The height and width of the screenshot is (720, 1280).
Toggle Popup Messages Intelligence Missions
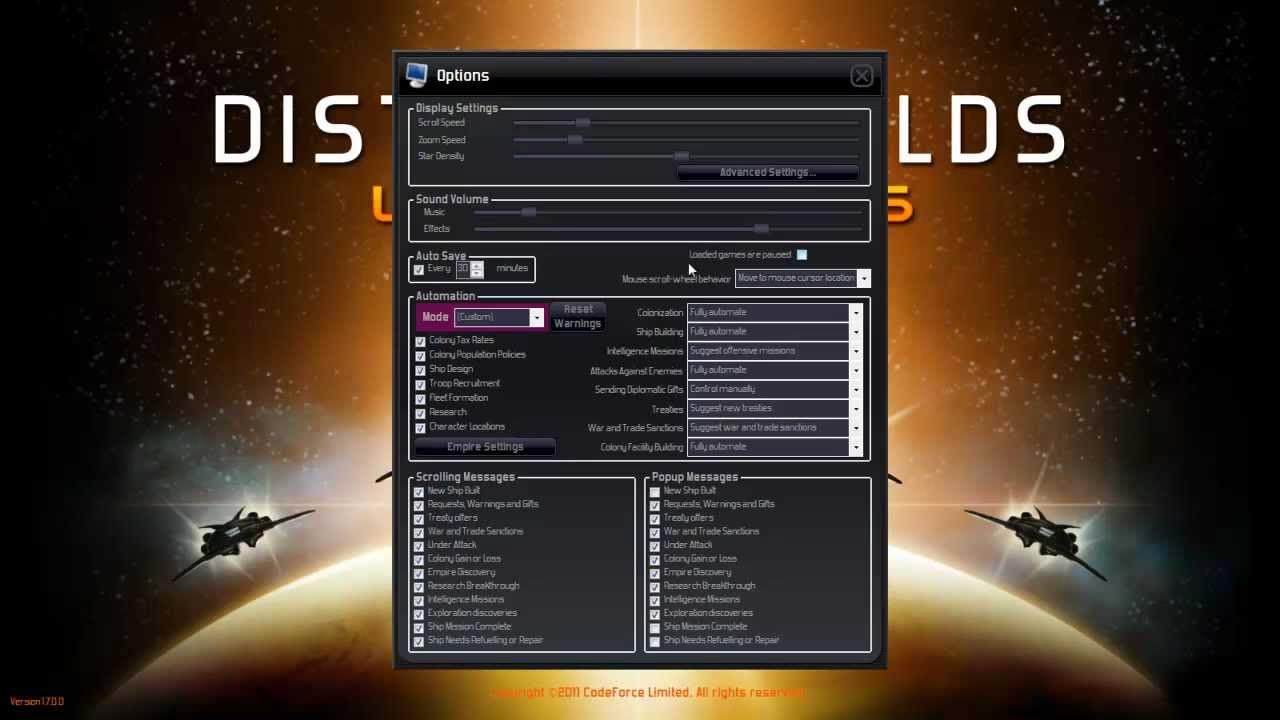click(x=655, y=600)
